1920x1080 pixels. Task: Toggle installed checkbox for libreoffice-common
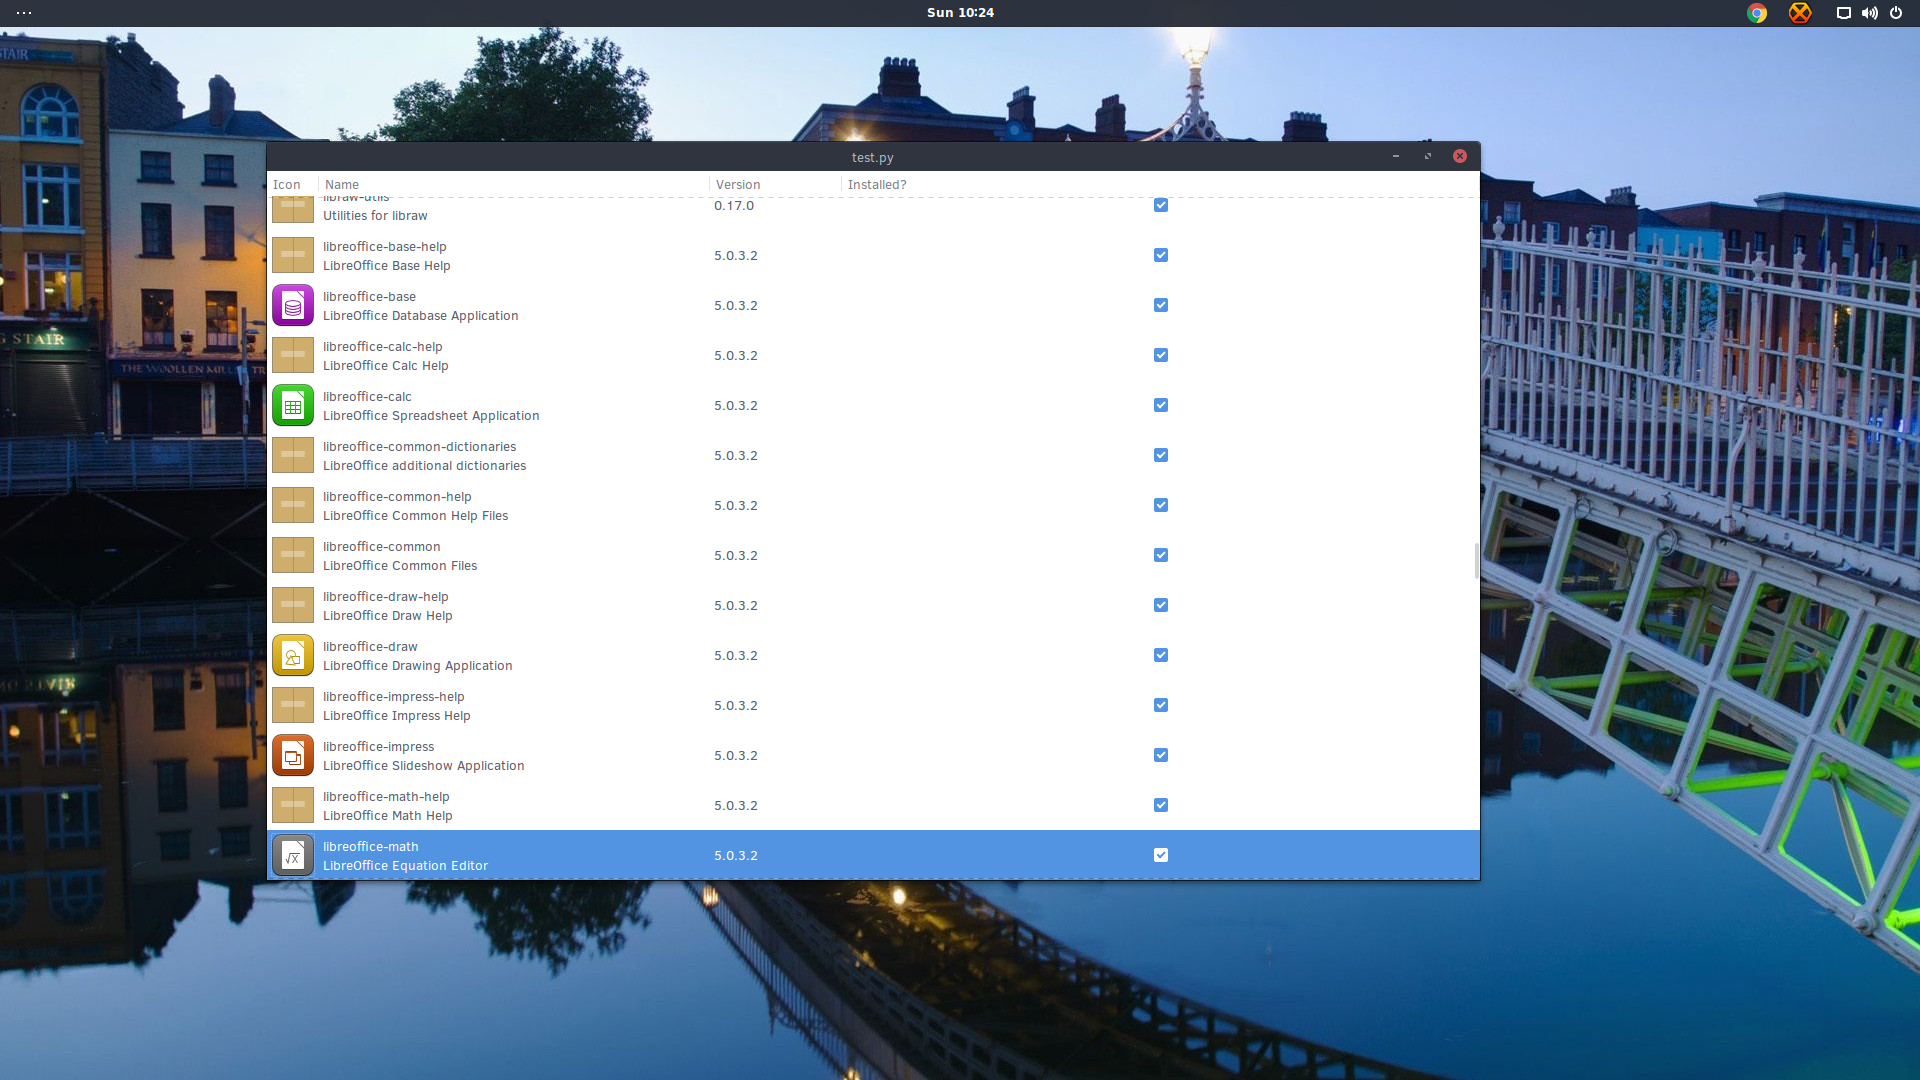click(x=1161, y=555)
